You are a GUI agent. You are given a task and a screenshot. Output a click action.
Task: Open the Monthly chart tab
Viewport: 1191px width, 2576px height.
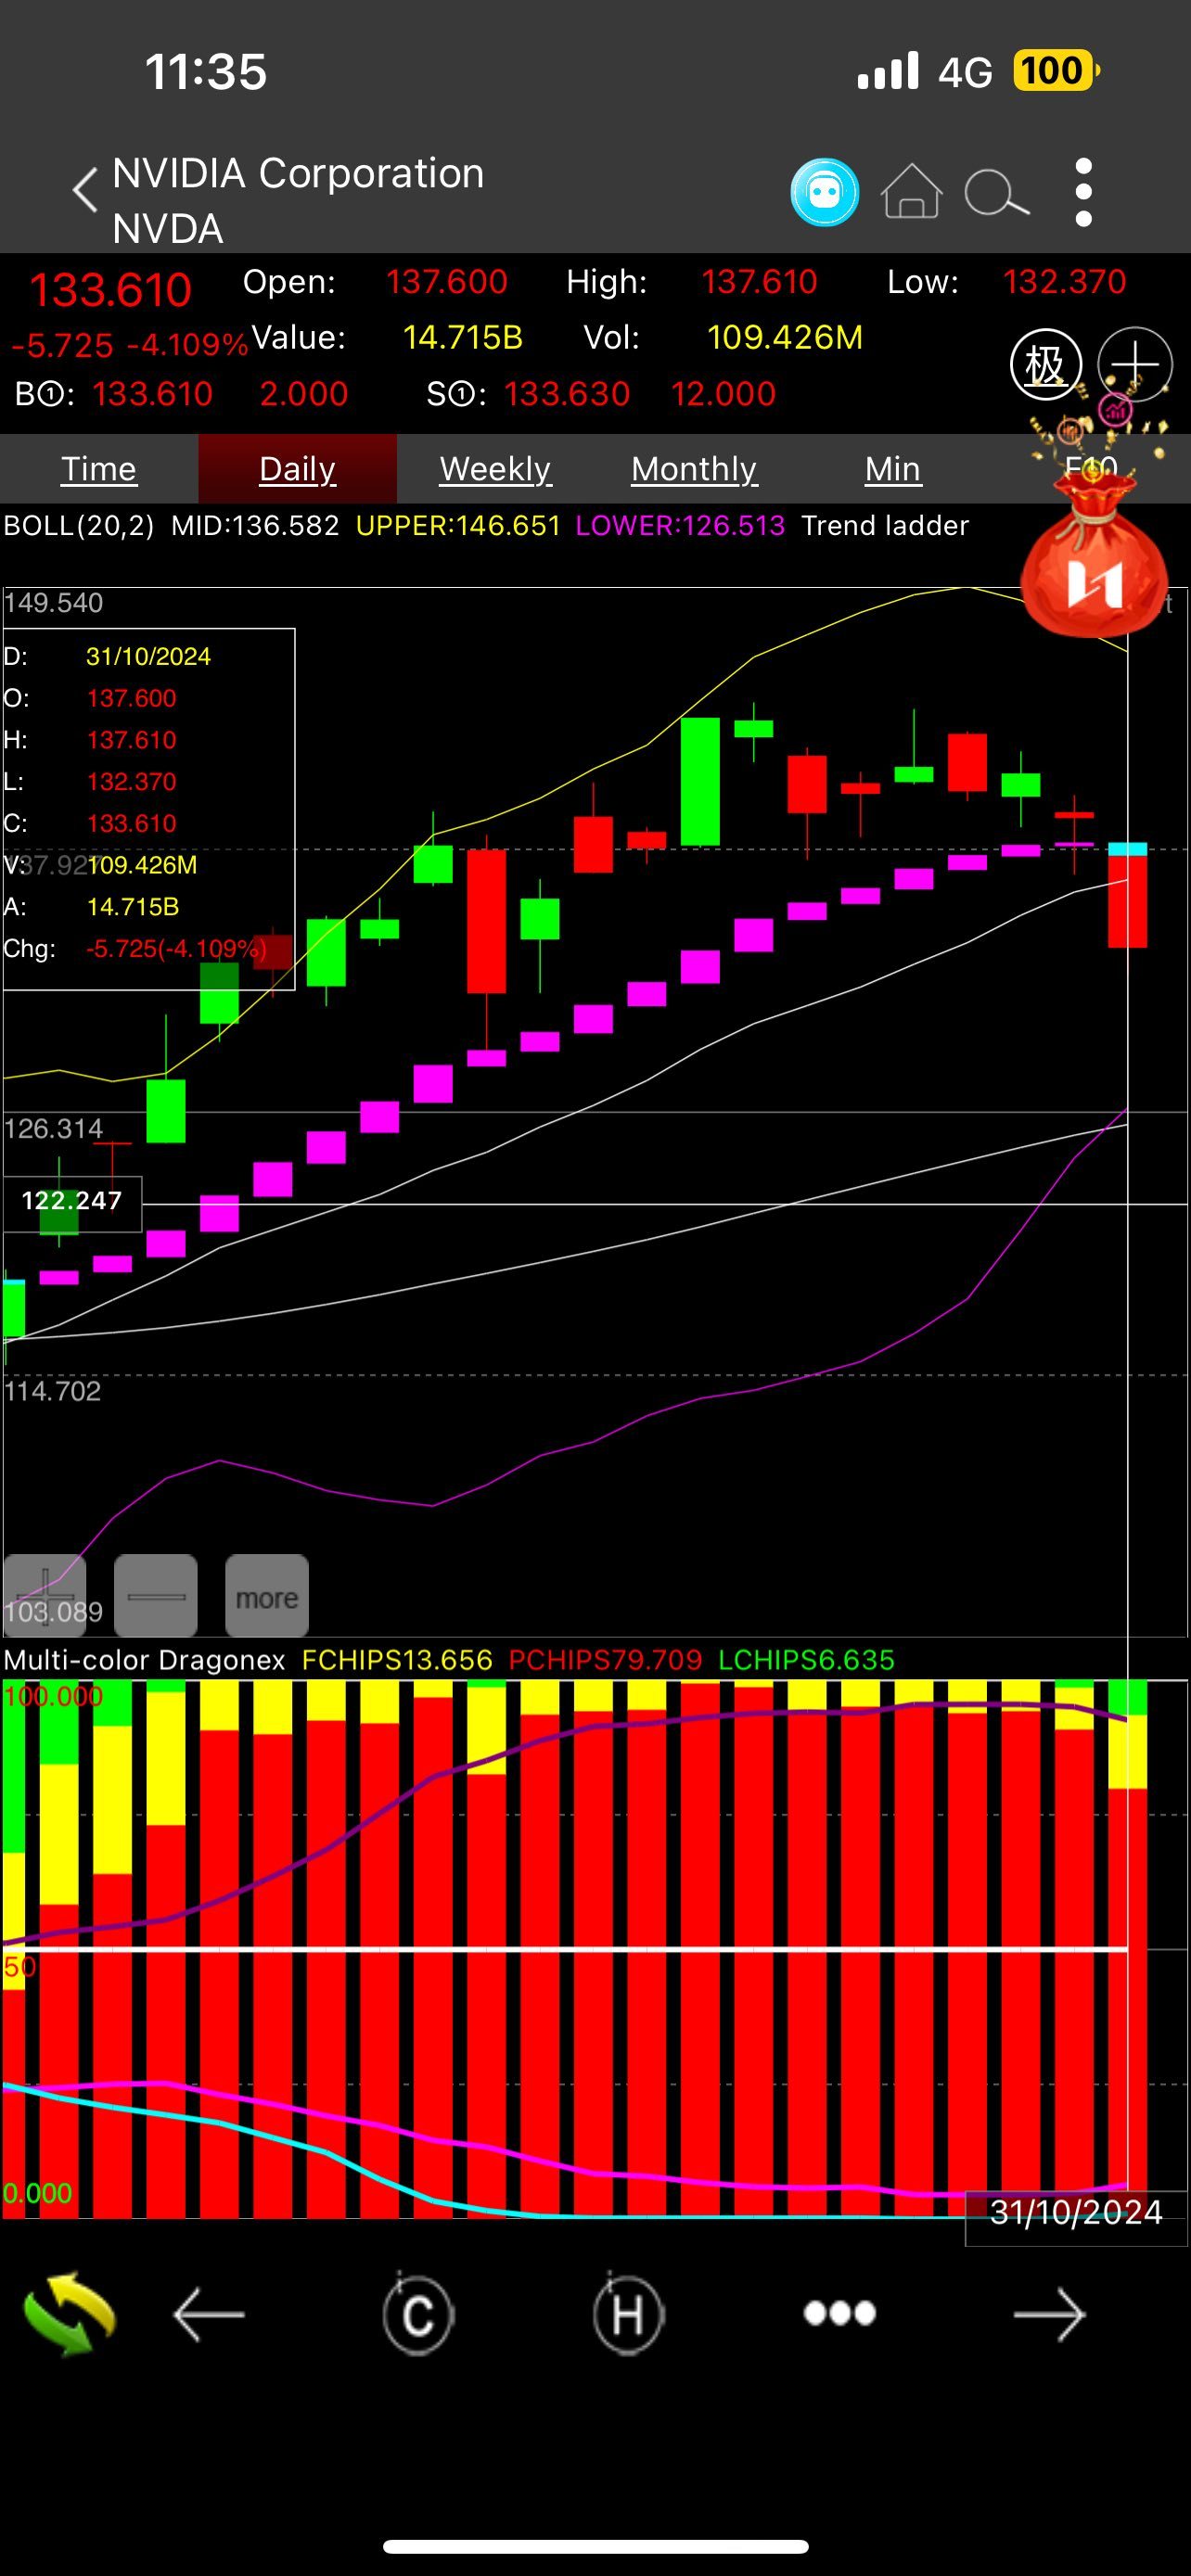694,468
